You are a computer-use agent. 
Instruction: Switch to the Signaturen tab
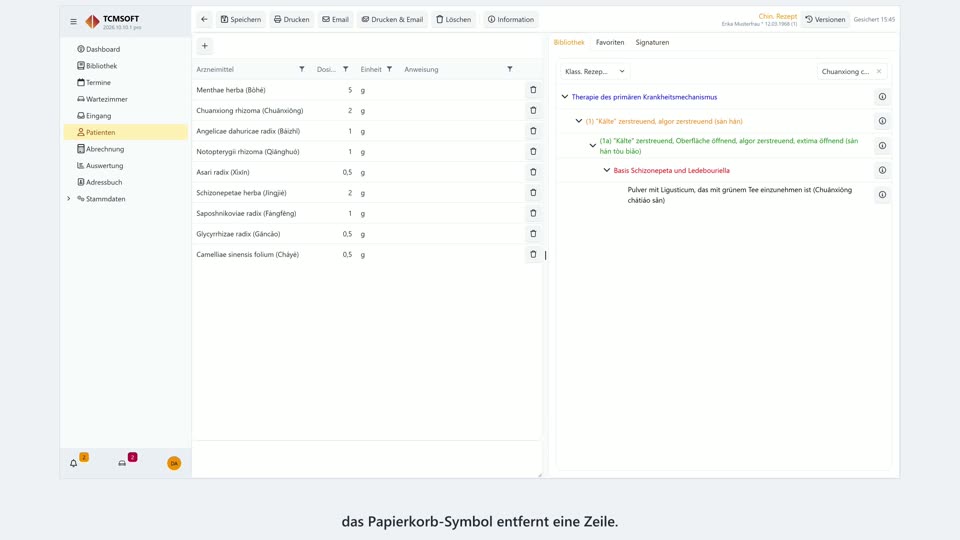click(652, 42)
